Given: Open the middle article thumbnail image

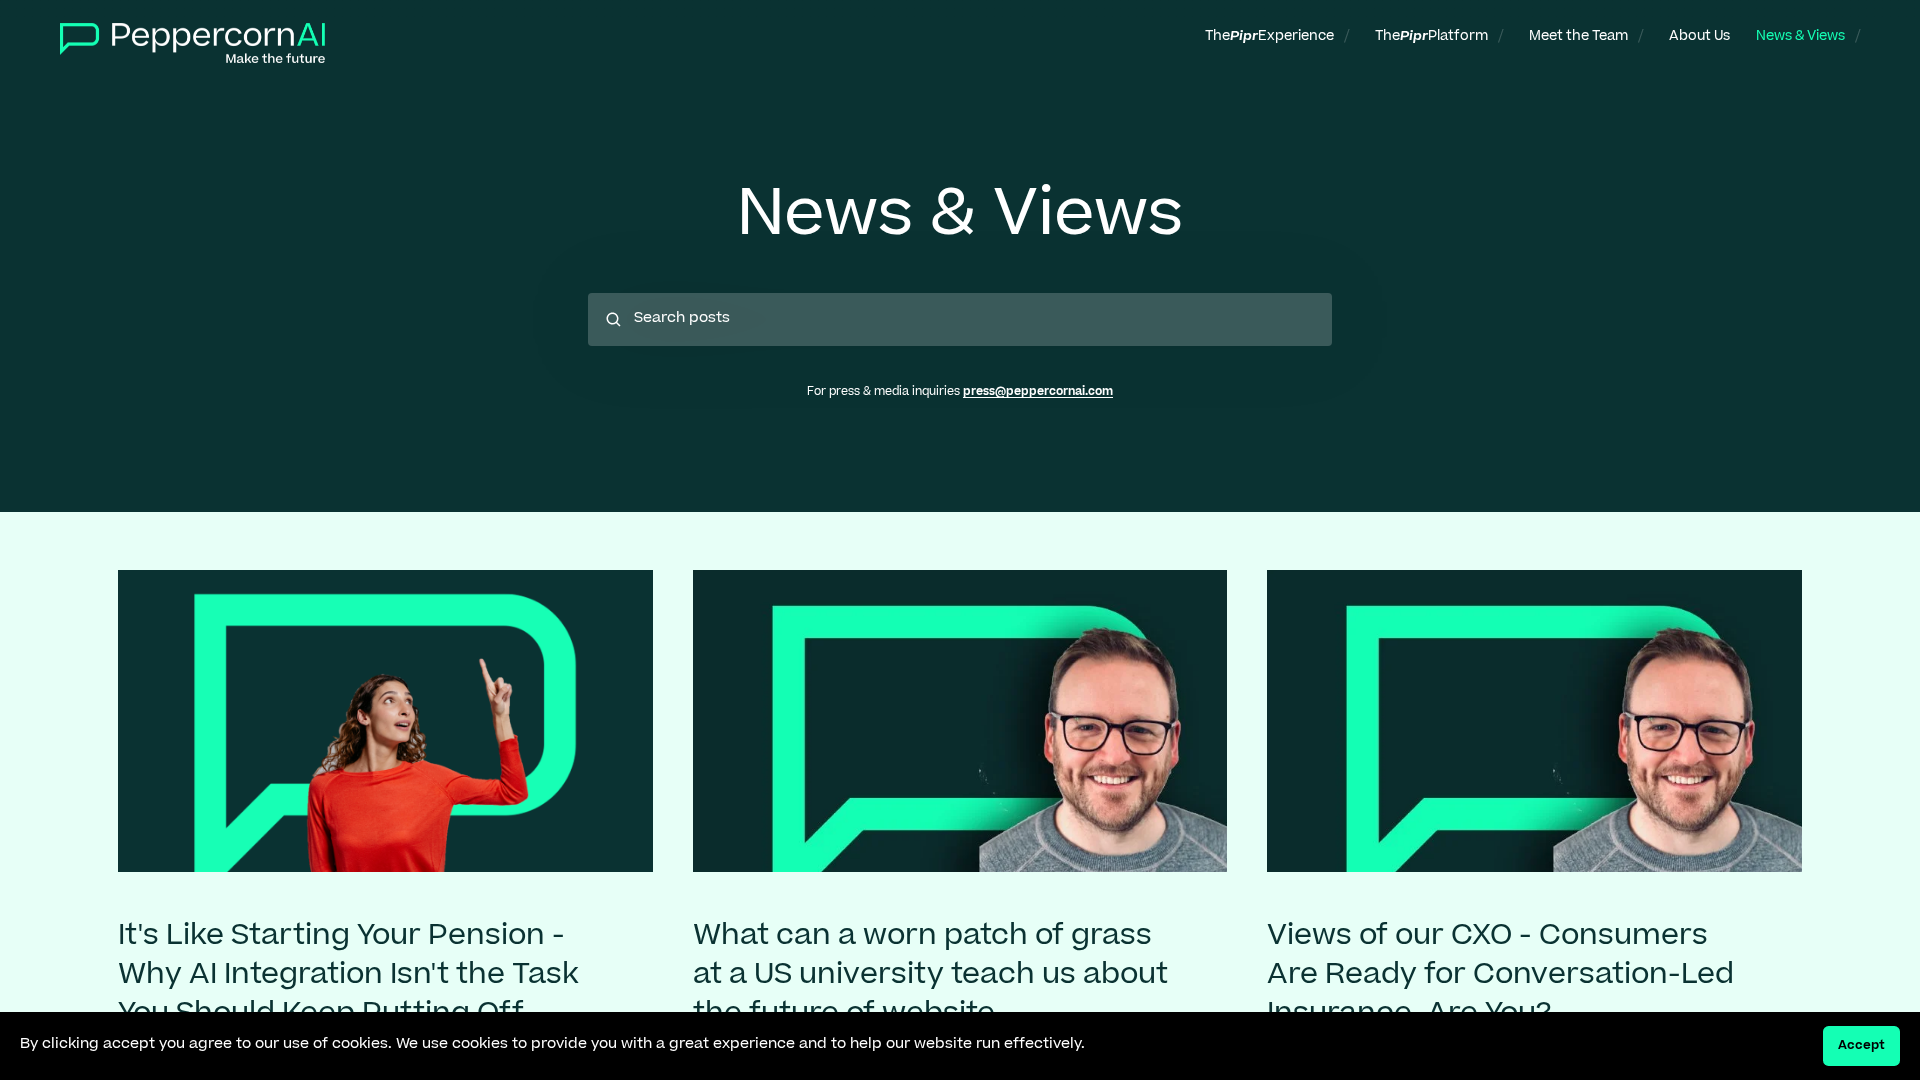Looking at the screenshot, I should click(x=959, y=720).
